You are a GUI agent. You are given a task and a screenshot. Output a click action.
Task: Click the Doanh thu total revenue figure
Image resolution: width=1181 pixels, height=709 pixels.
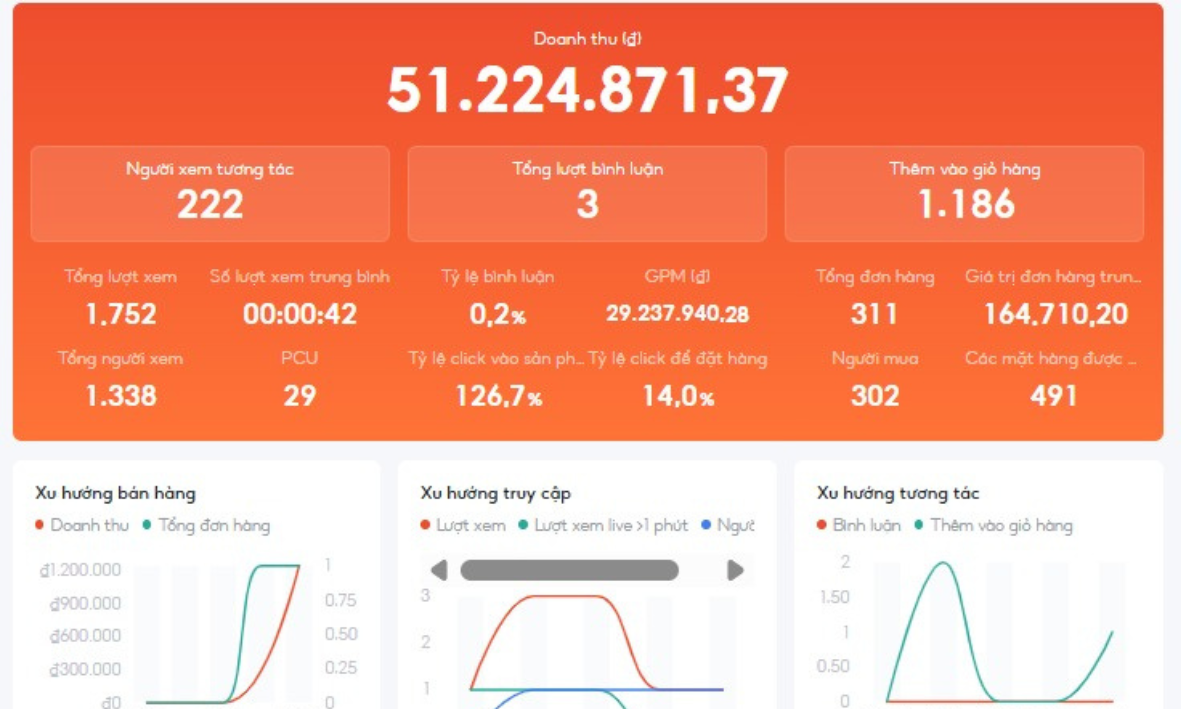click(x=587, y=90)
